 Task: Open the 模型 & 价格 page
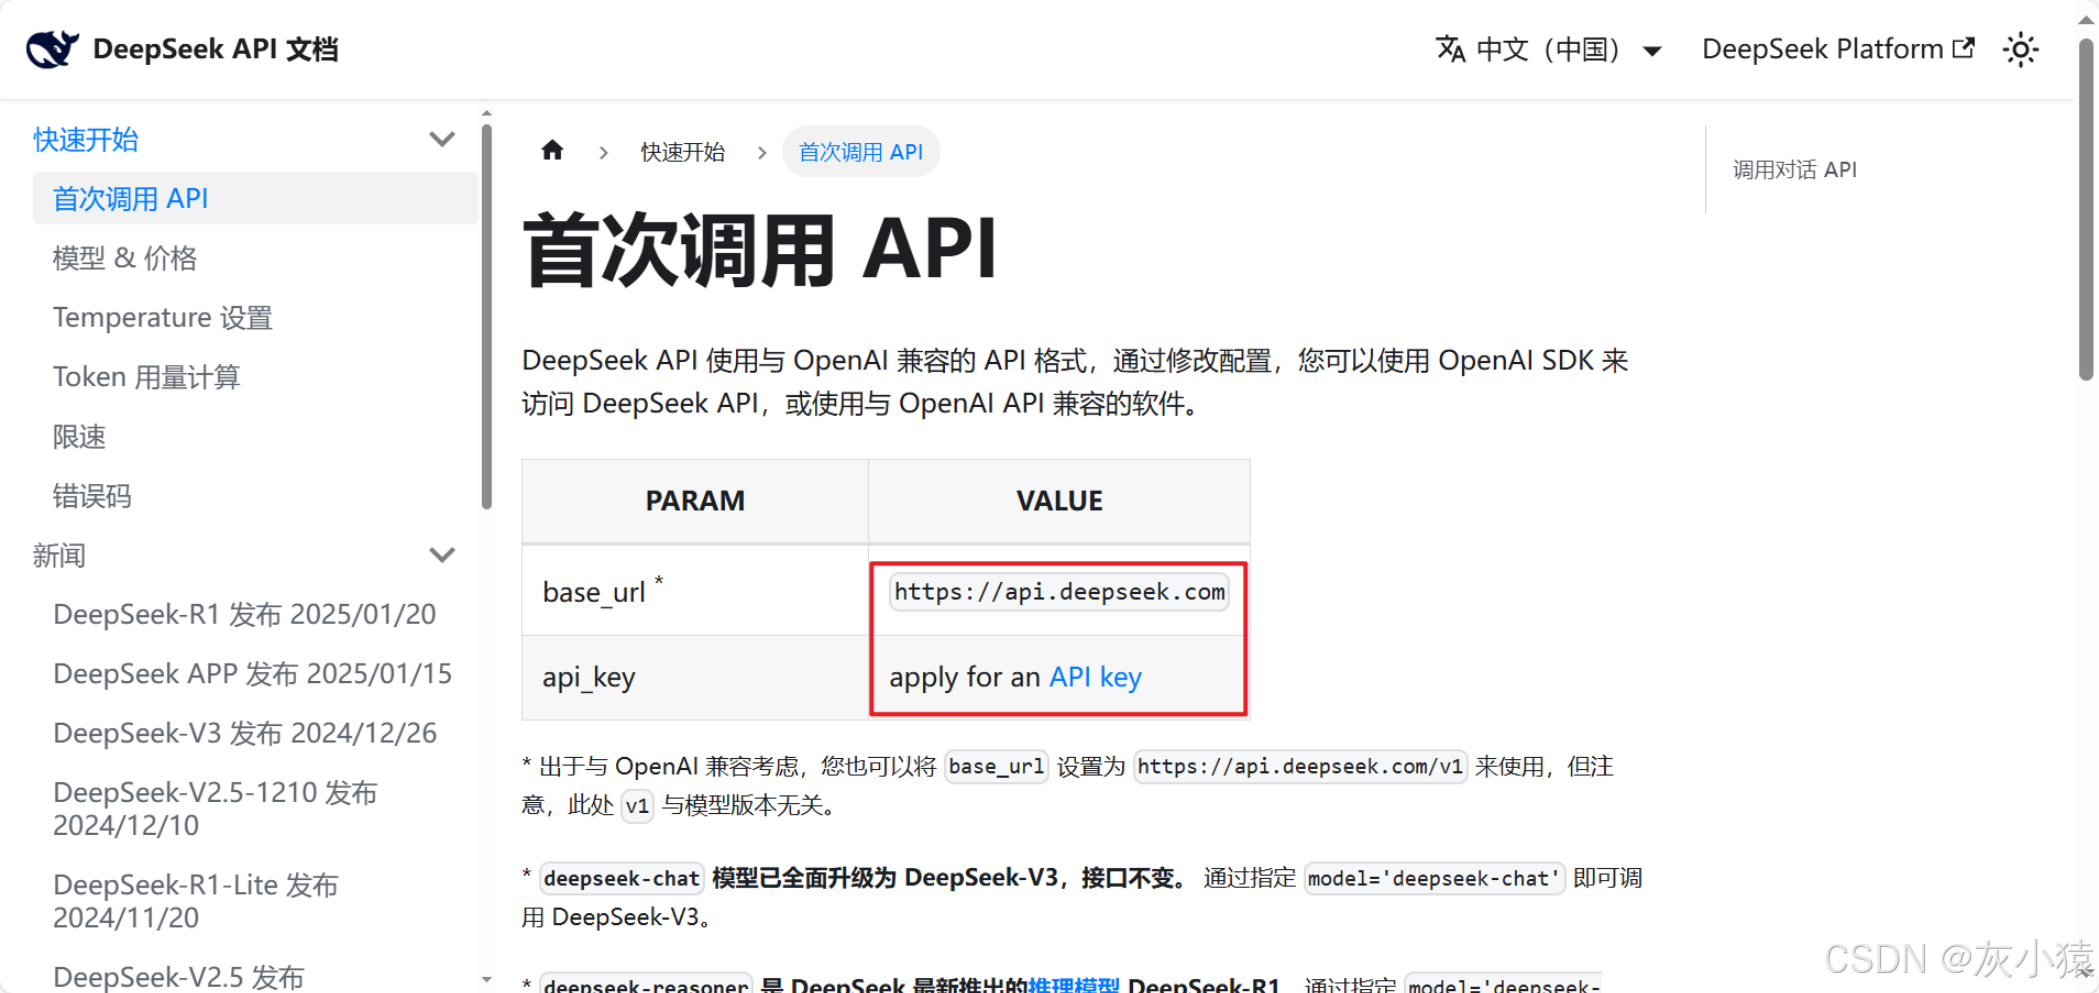[x=125, y=258]
